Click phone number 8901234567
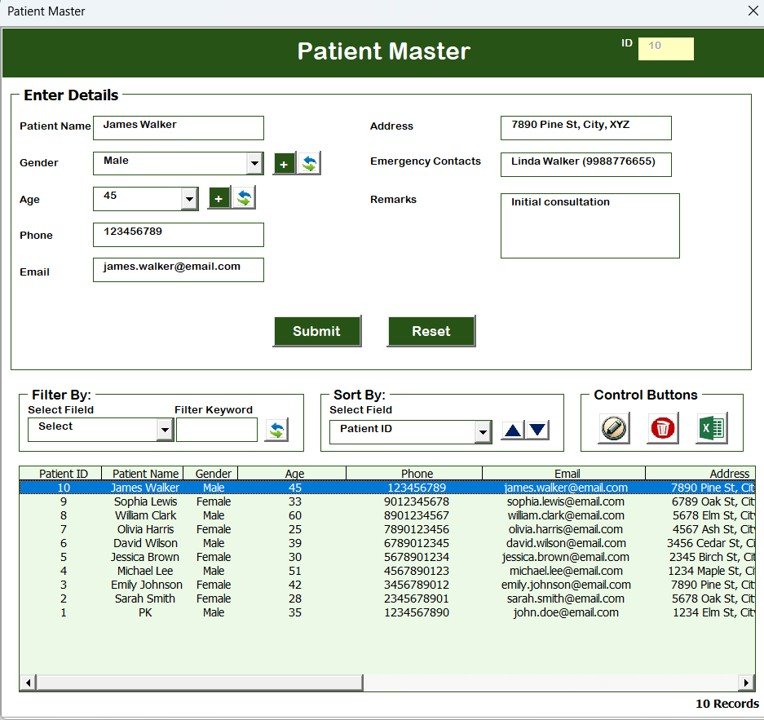This screenshot has height=720, width=764. (417, 515)
